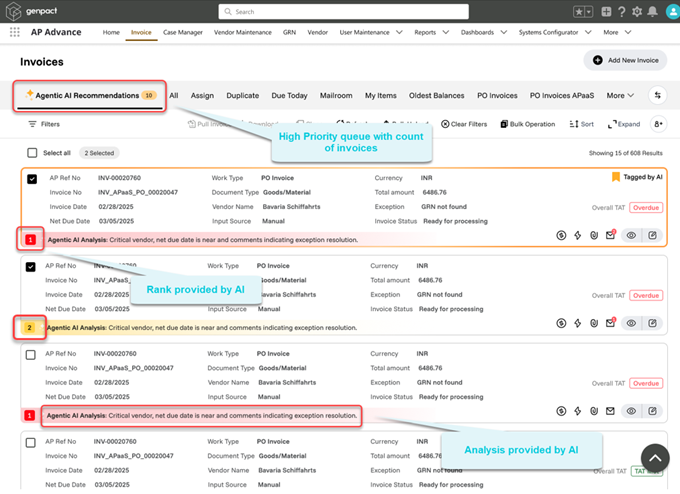The height and width of the screenshot is (494, 680).
Task: Switch to the Oldest Balances tab
Action: point(436,95)
